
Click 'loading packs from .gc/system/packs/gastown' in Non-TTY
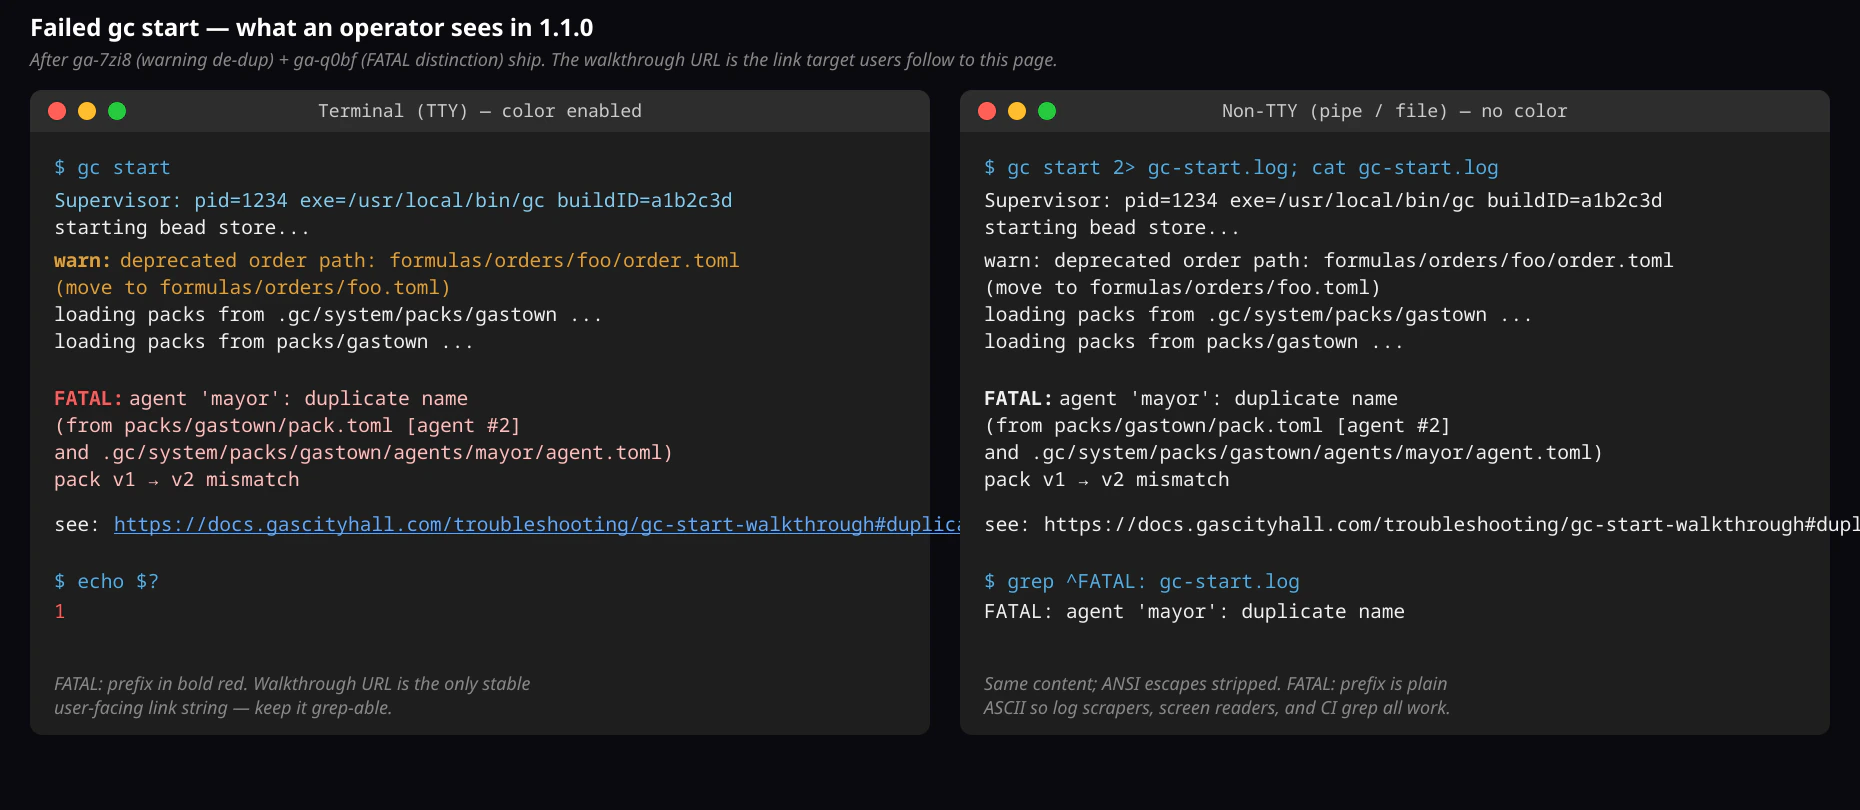pyautogui.click(x=1258, y=315)
